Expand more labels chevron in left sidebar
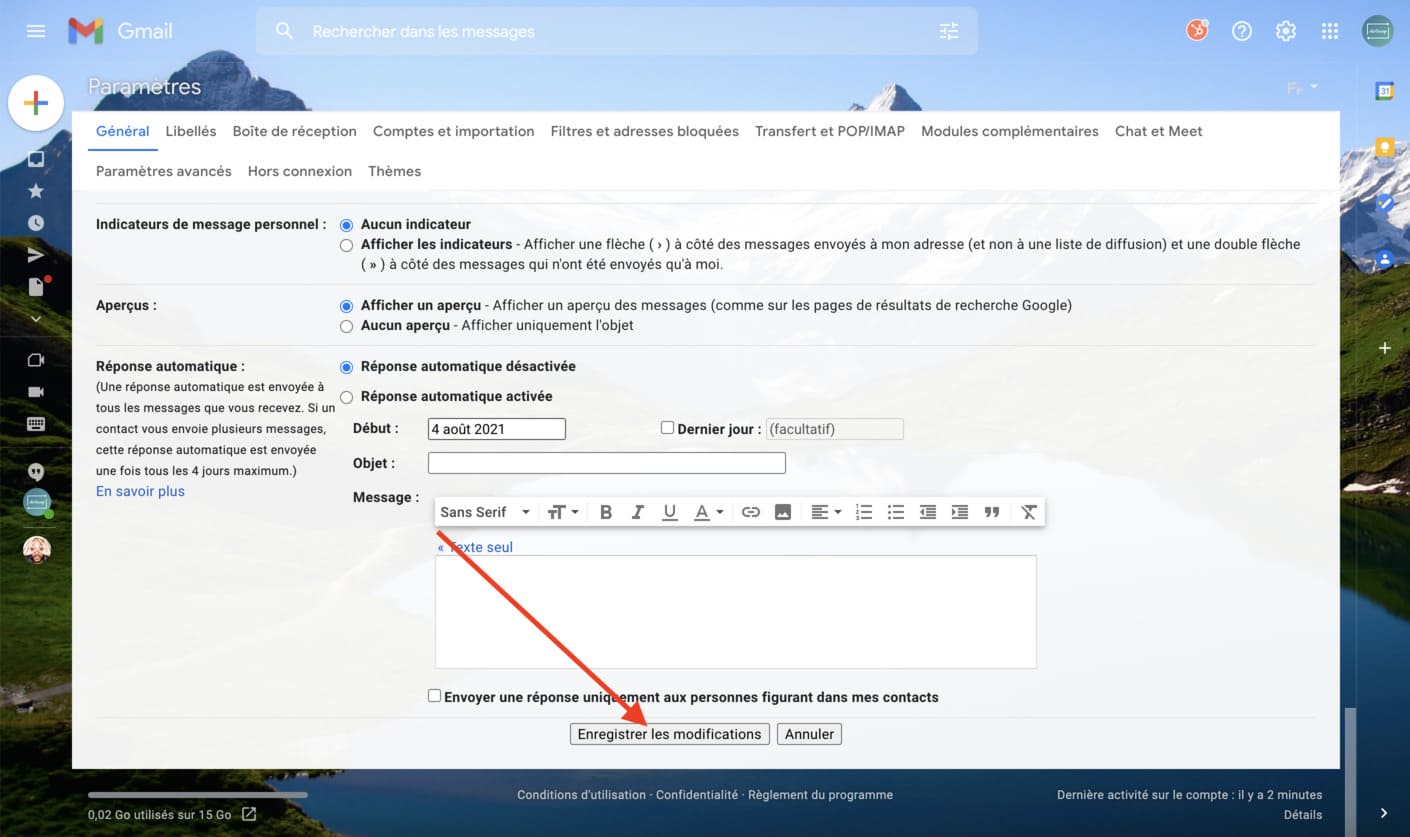 36,319
